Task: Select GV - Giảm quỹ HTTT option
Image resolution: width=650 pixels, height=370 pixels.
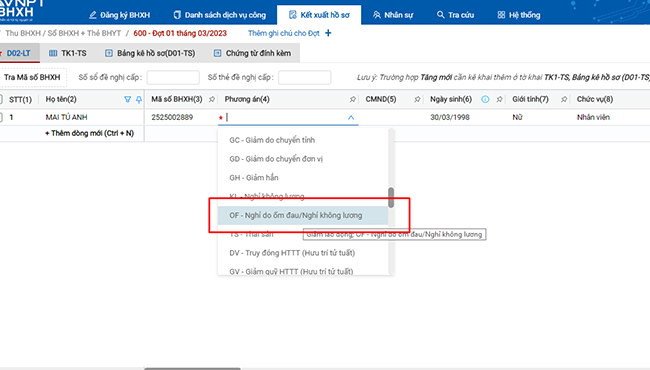Action: click(x=303, y=271)
